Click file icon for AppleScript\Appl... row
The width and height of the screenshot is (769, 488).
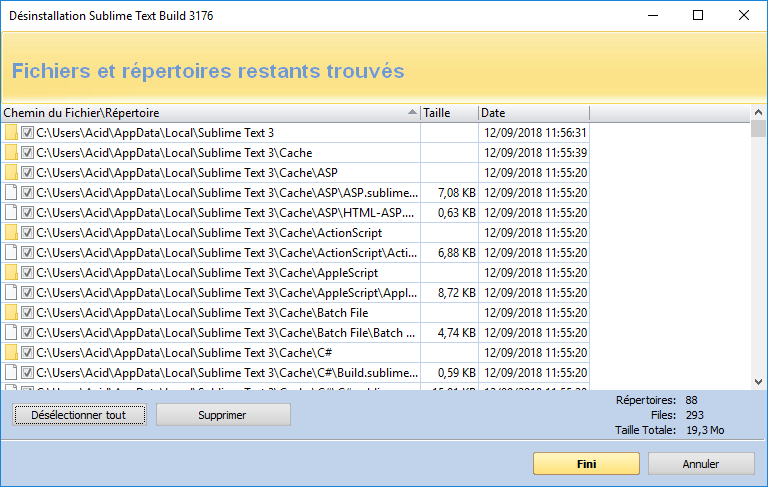click(x=11, y=293)
